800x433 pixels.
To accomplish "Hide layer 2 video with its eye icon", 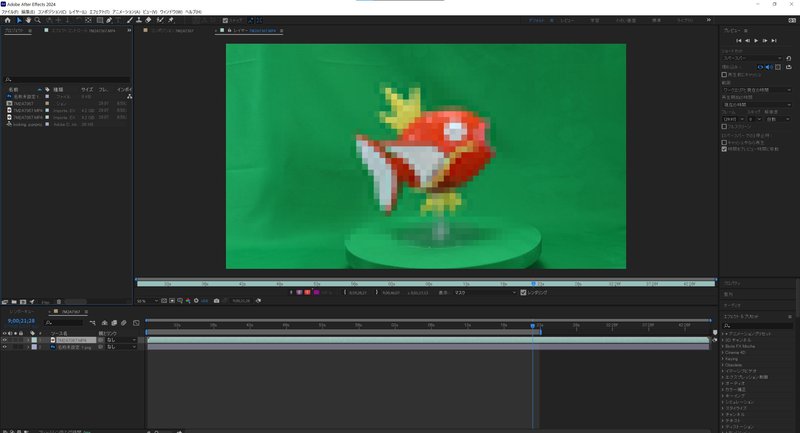I will click(x=5, y=347).
